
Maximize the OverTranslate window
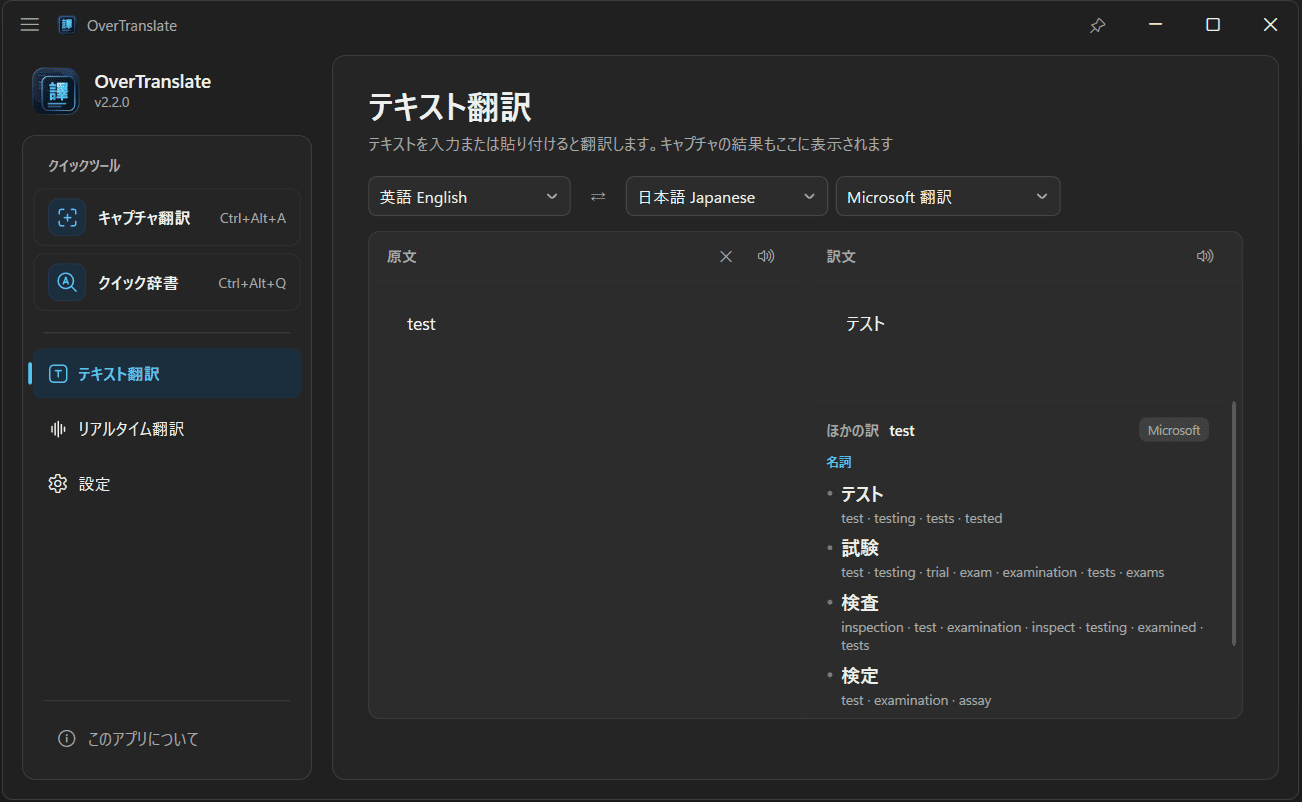tap(1213, 25)
